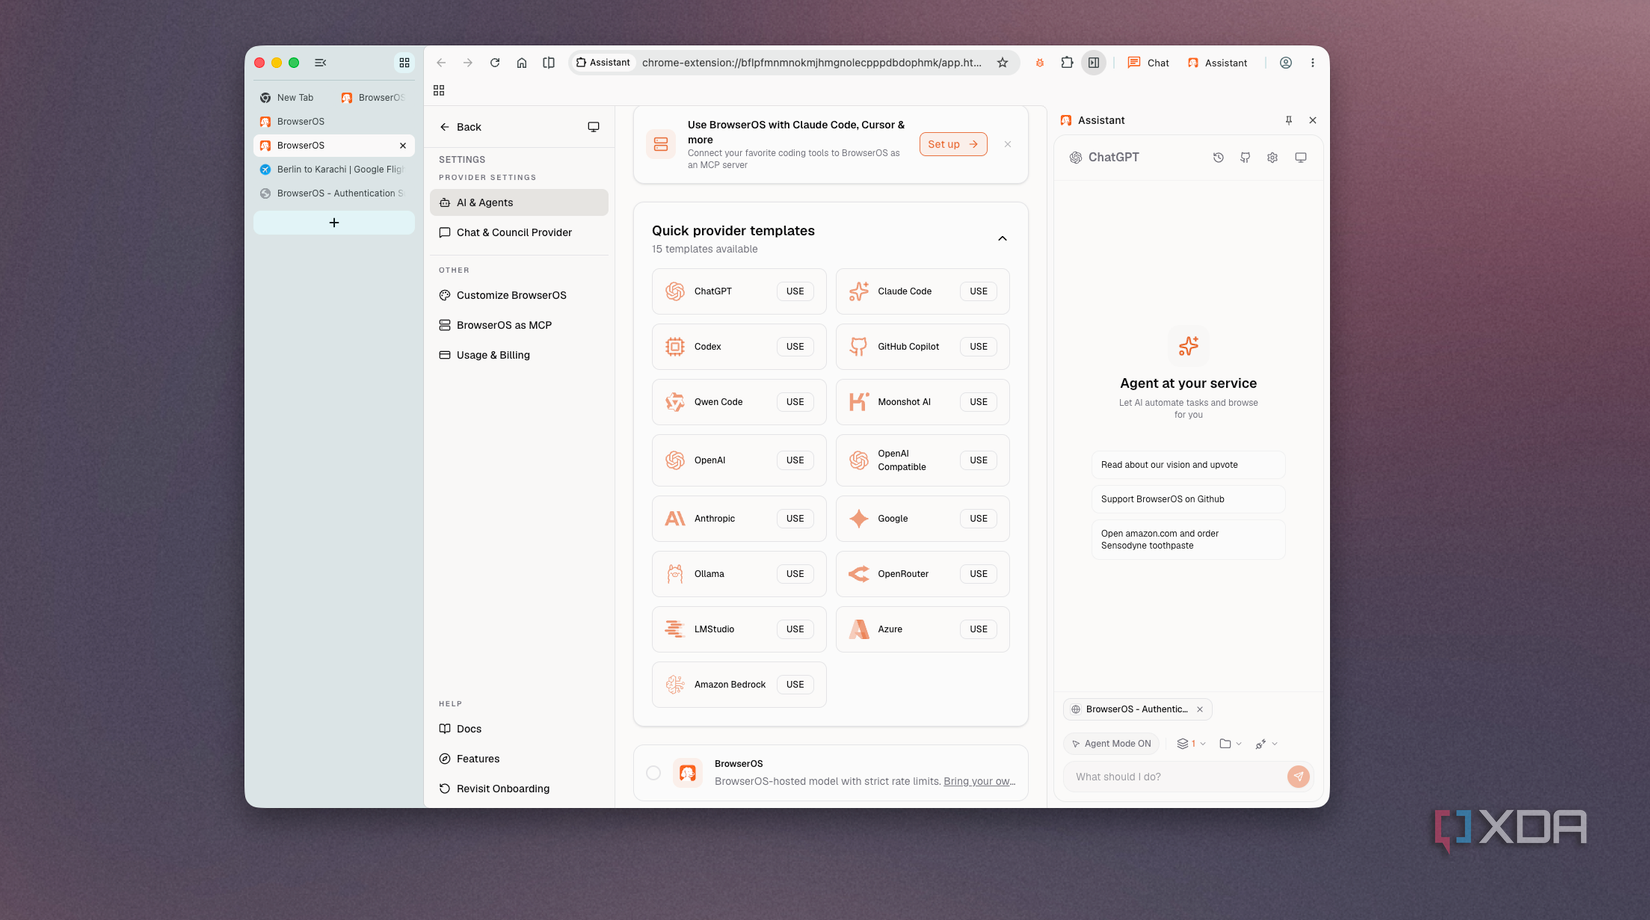Click the Set up button
Image resolution: width=1650 pixels, height=920 pixels.
[x=953, y=145]
